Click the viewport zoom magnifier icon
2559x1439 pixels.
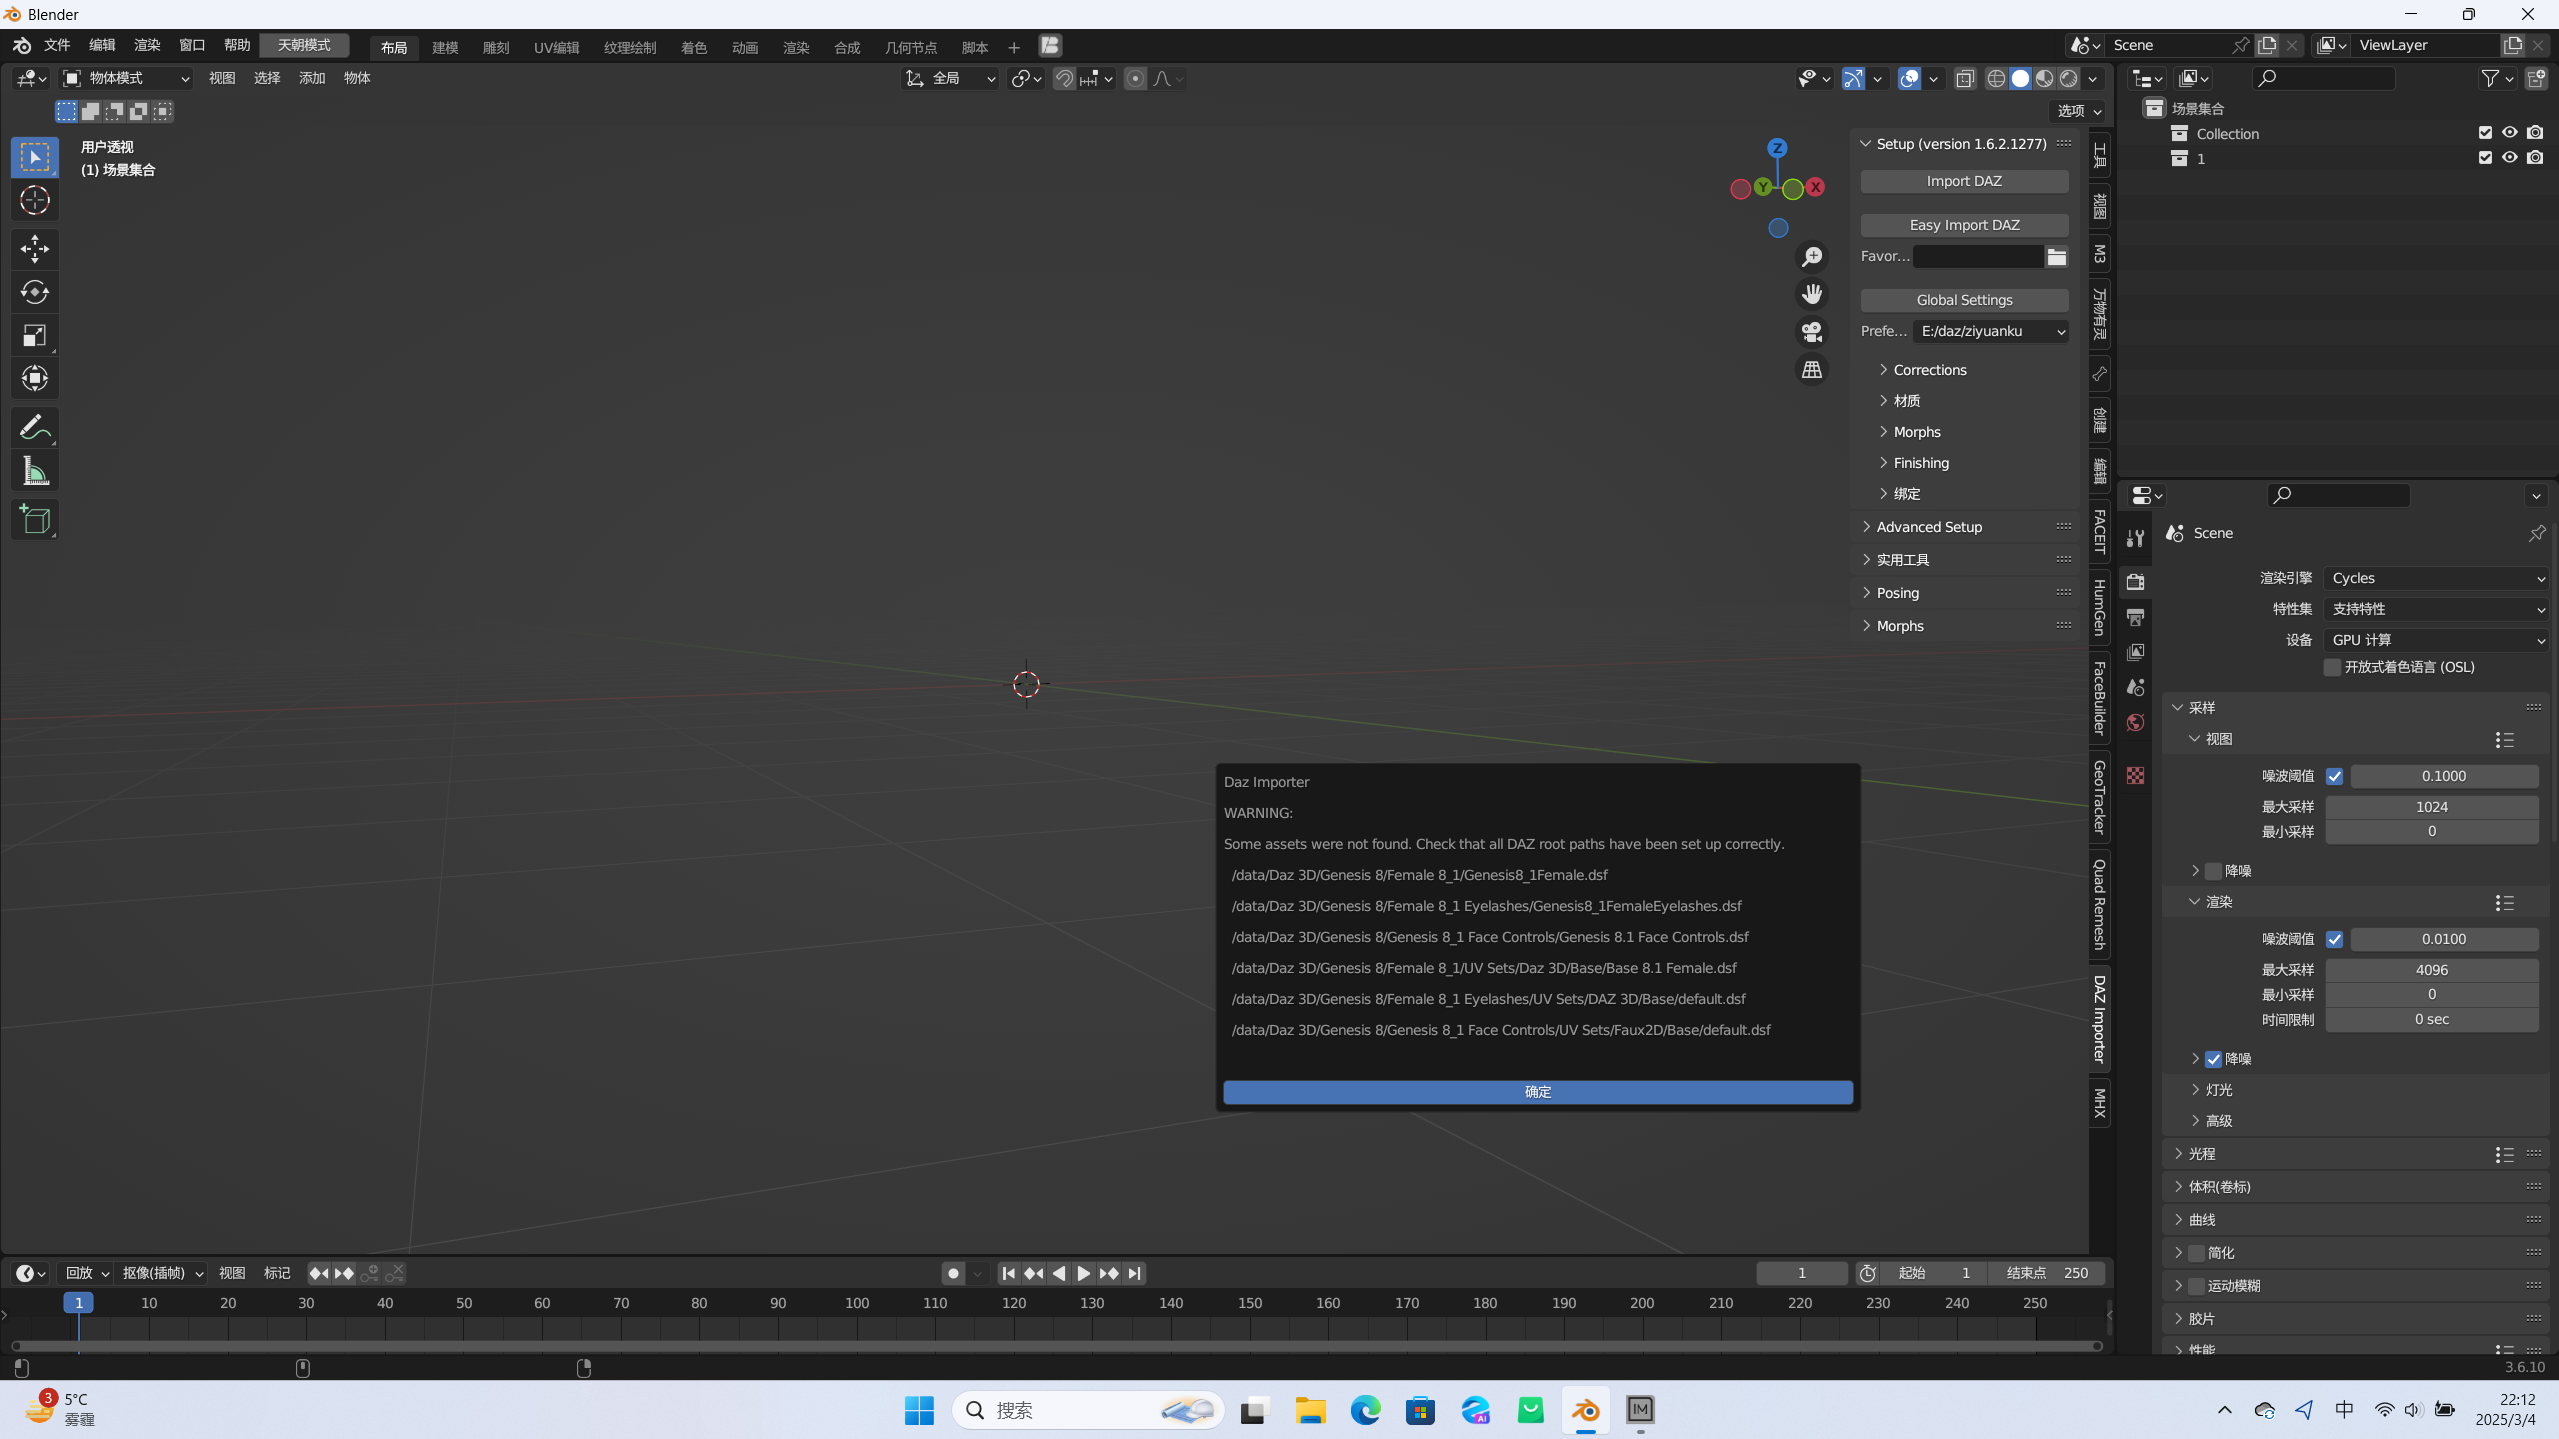pyautogui.click(x=1811, y=257)
